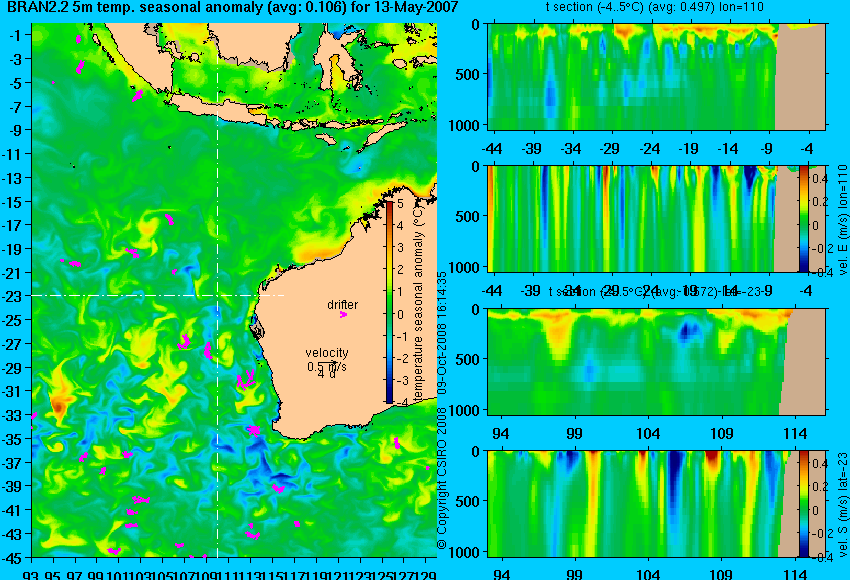This screenshot has height=580, width=850.
Task: Click the dashed horizontal lat=-23 section line
Action: 158,295
